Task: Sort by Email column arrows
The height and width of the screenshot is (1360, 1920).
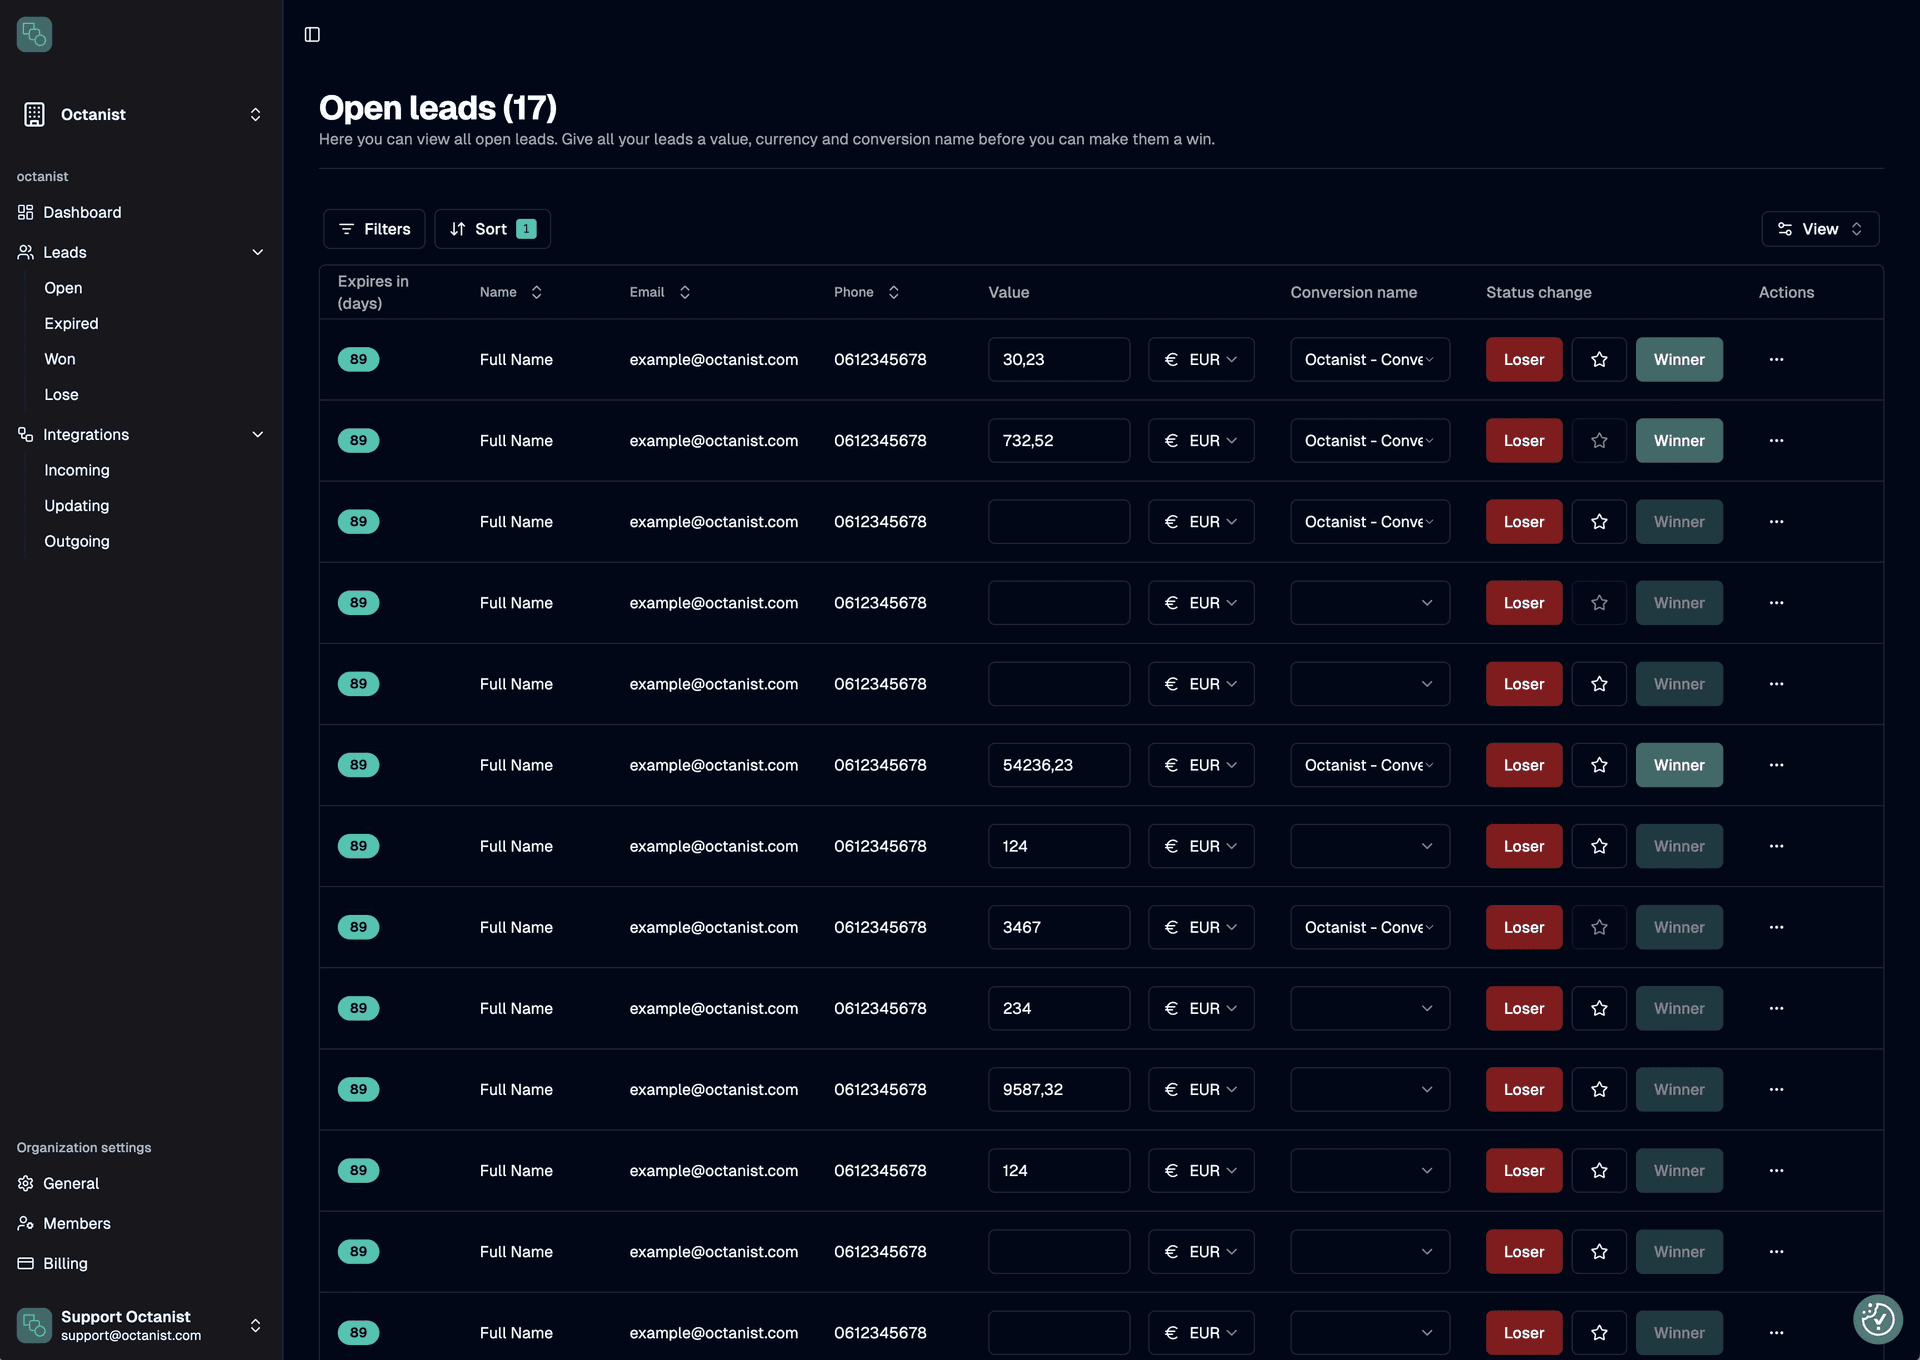Action: coord(685,293)
